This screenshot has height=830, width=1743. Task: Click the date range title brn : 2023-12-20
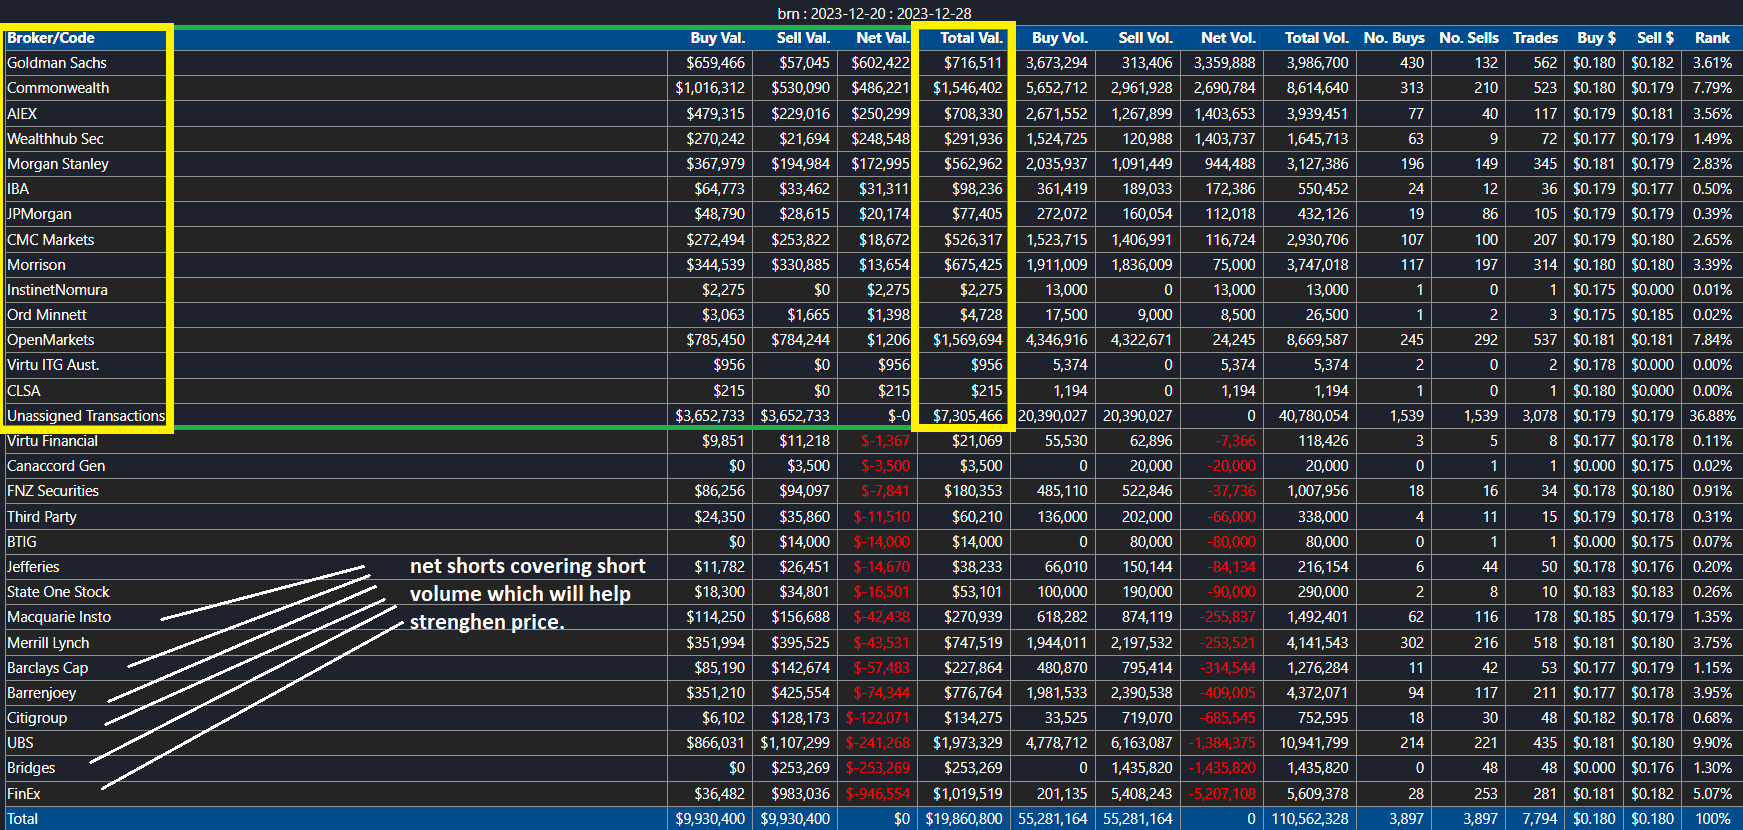coord(875,13)
